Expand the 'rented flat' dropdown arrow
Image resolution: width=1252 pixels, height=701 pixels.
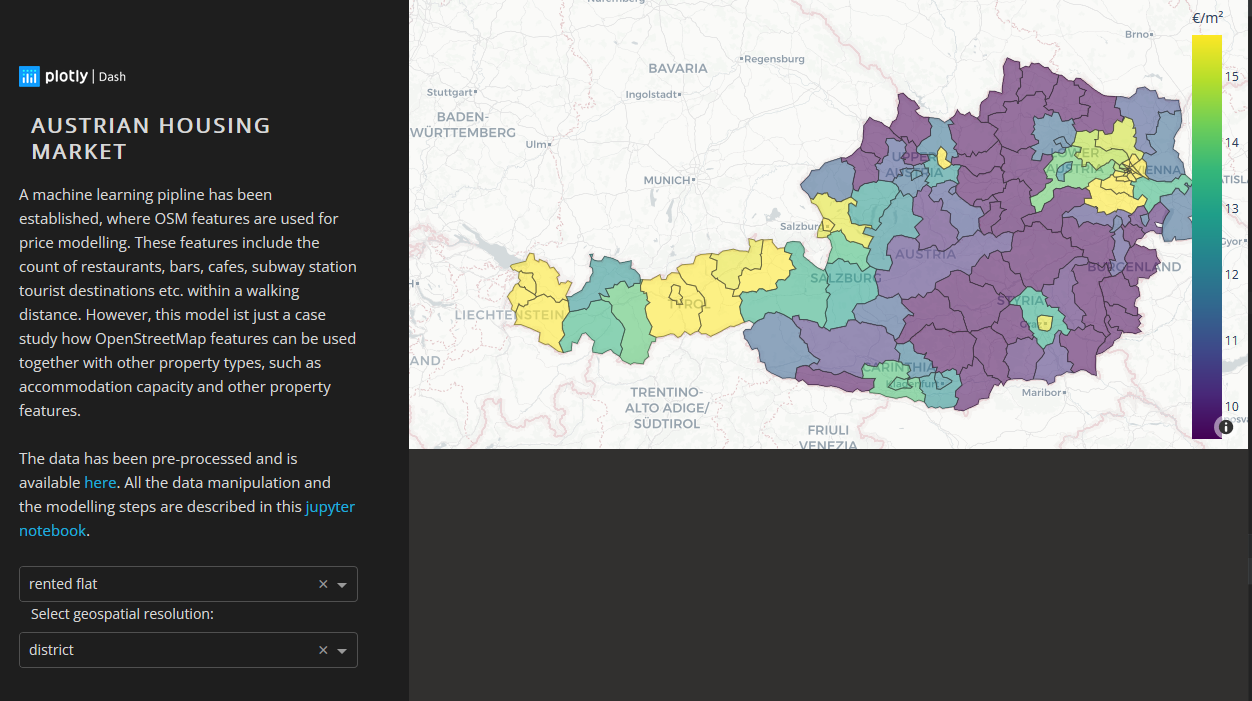(x=342, y=585)
